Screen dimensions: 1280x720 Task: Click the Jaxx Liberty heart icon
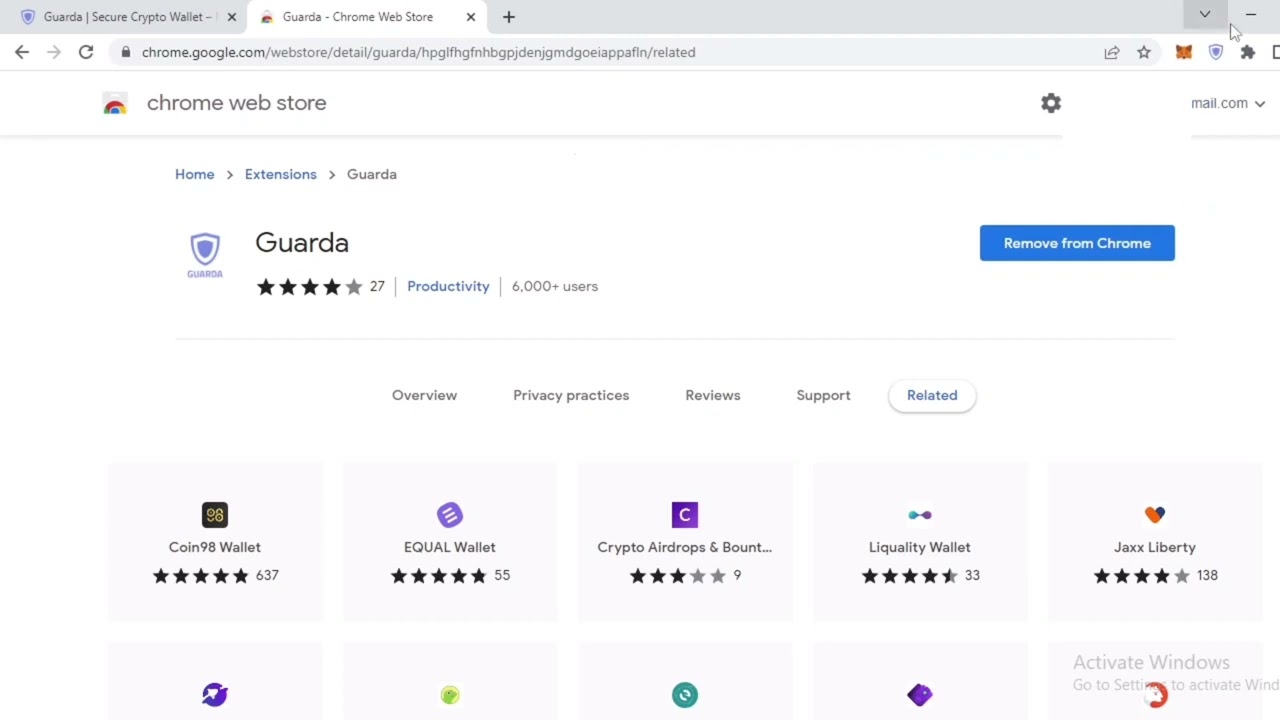click(x=1155, y=515)
